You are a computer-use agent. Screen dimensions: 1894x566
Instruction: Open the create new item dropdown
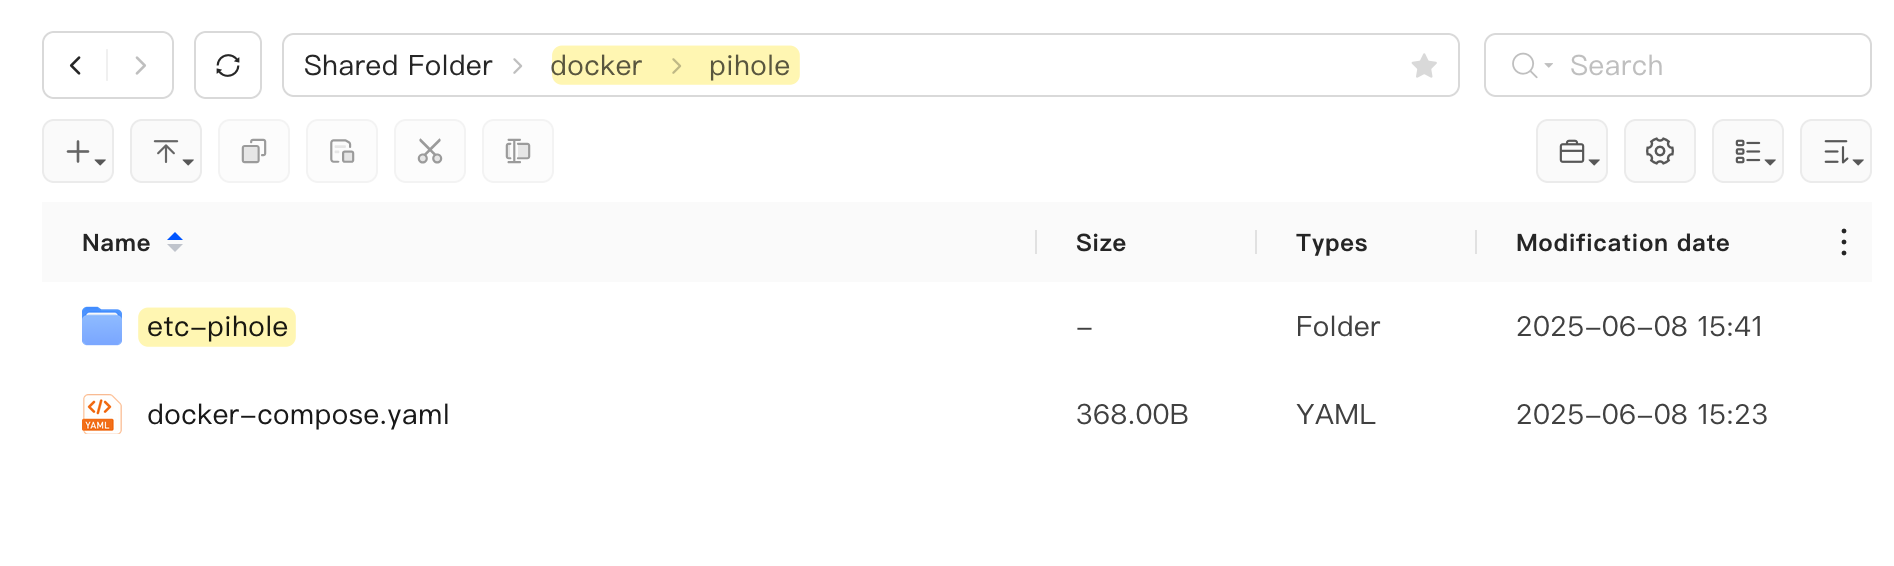click(x=78, y=152)
